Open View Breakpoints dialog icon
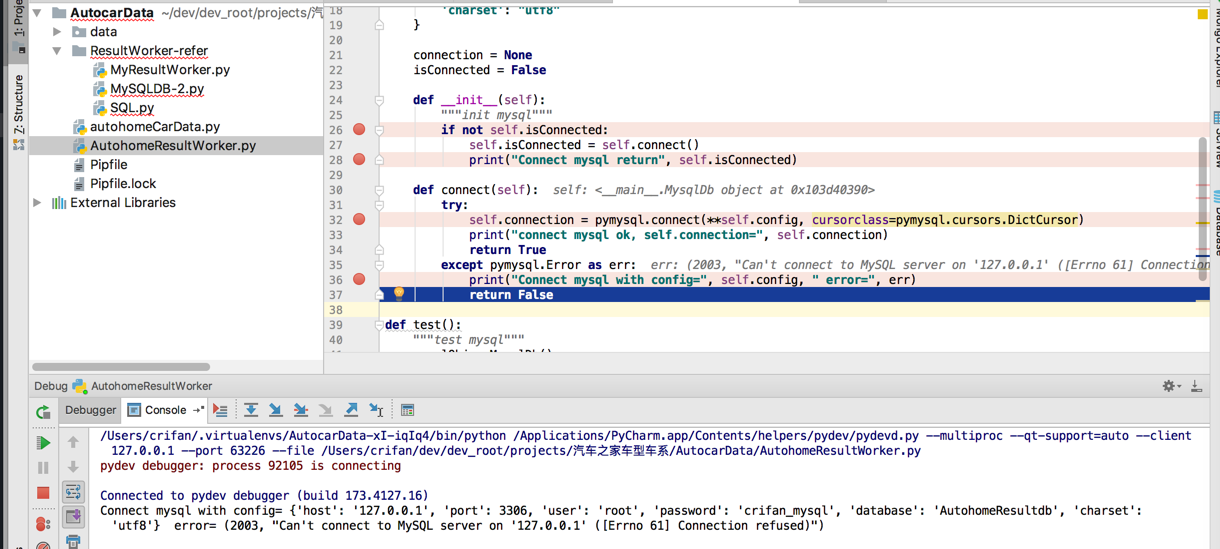The image size is (1220, 549). tap(43, 523)
